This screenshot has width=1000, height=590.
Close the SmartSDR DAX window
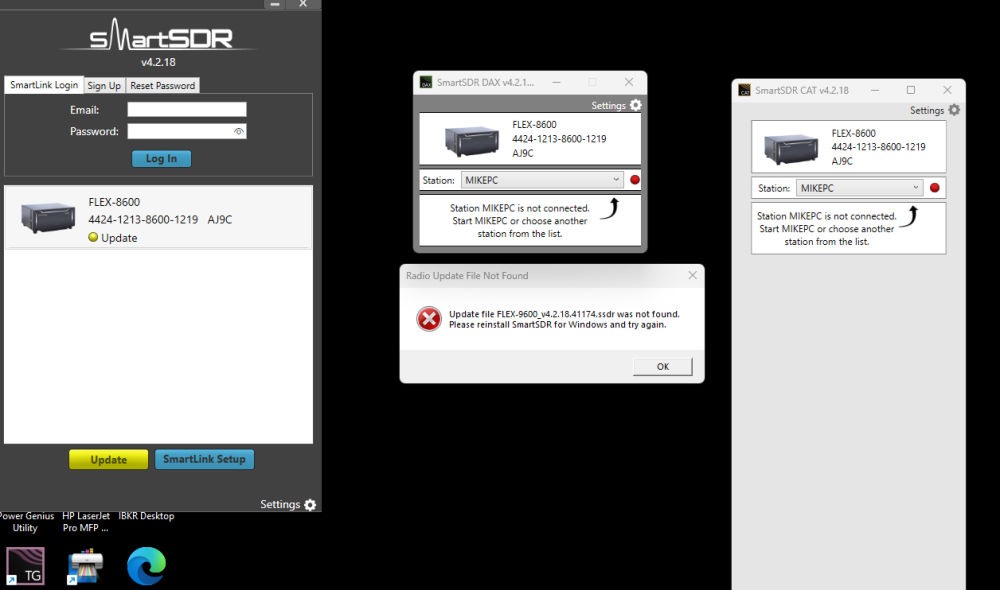click(629, 82)
